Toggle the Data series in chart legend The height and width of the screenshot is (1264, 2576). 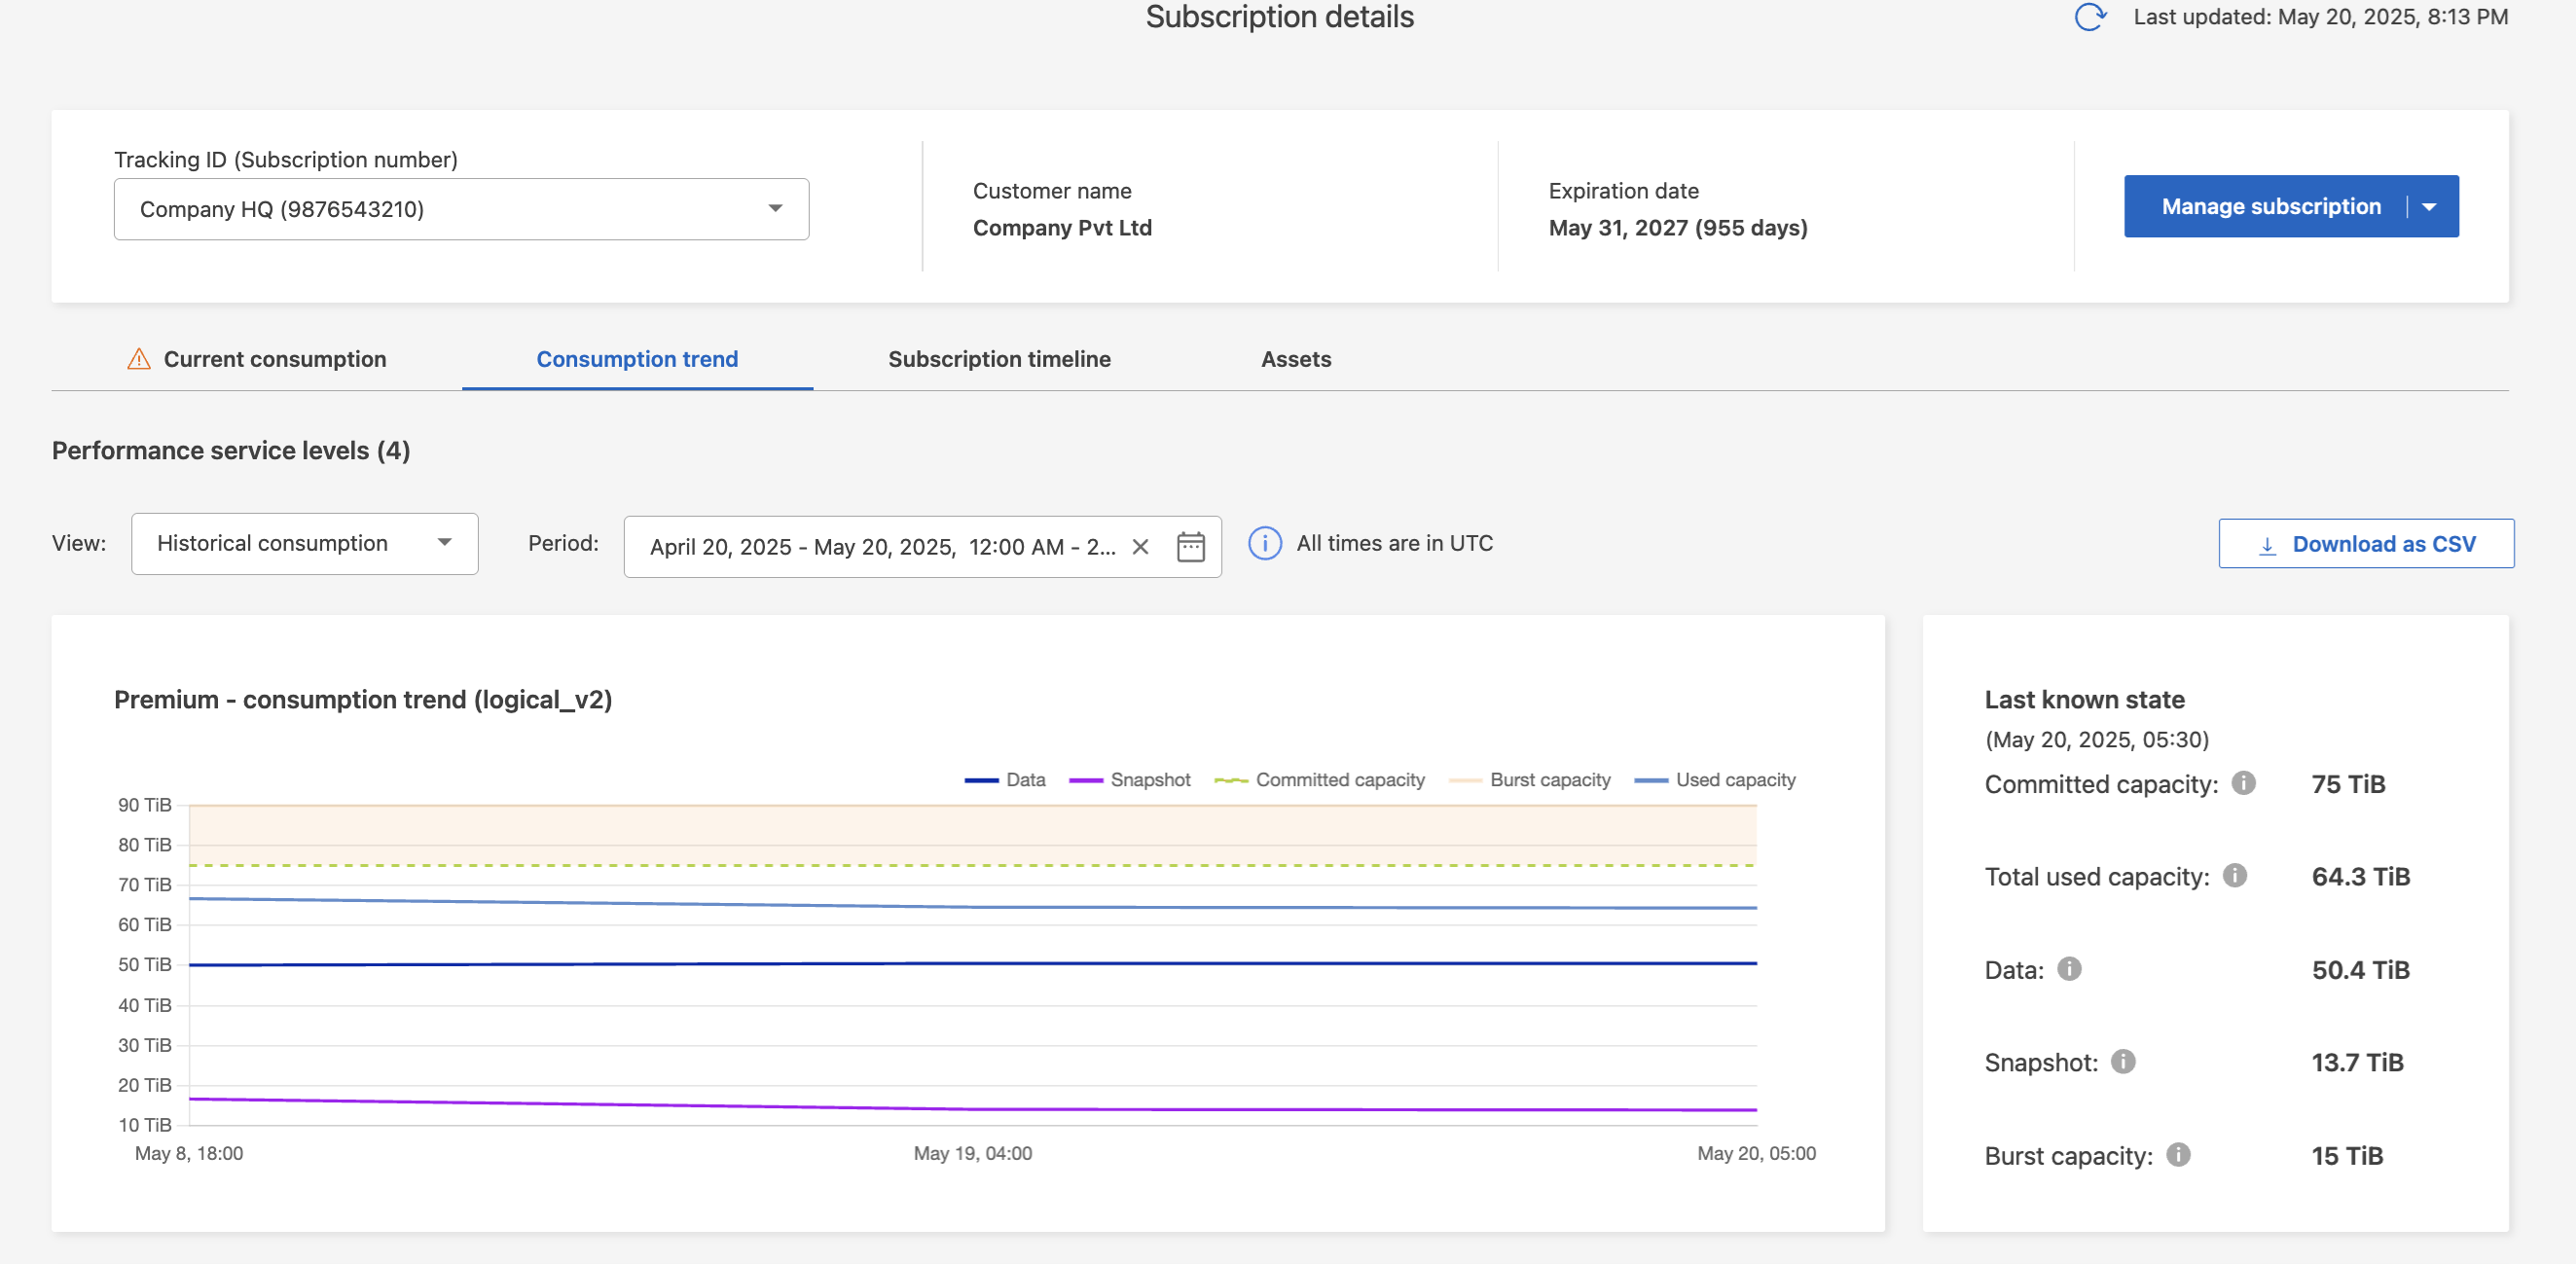click(1005, 780)
